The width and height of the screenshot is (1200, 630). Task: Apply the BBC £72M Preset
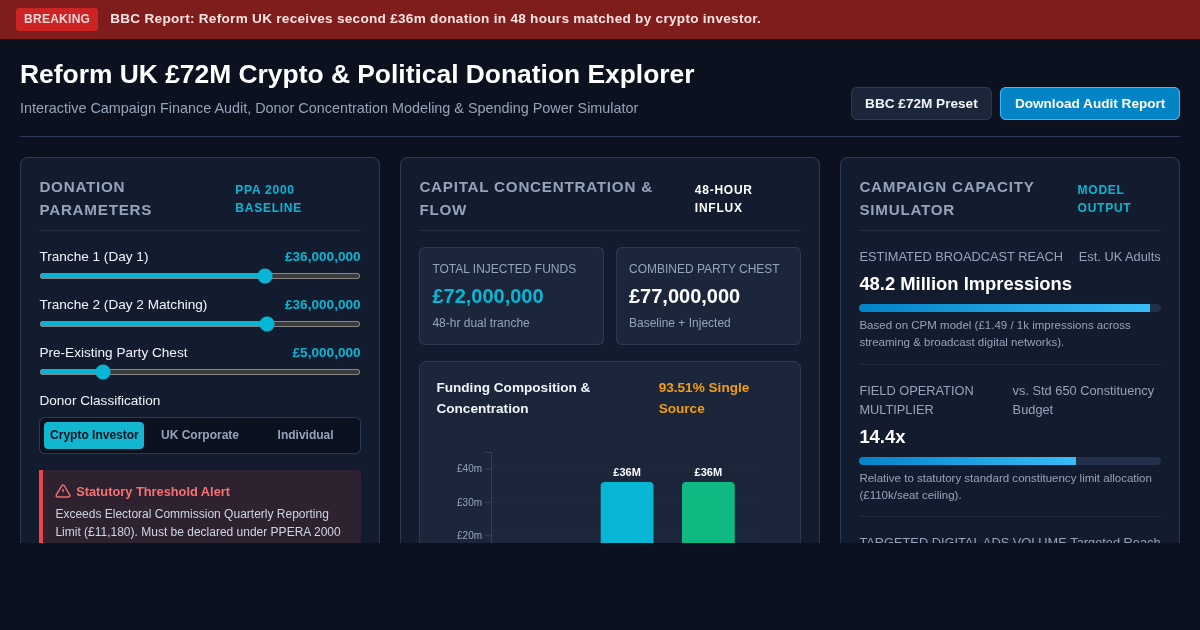pos(921,103)
